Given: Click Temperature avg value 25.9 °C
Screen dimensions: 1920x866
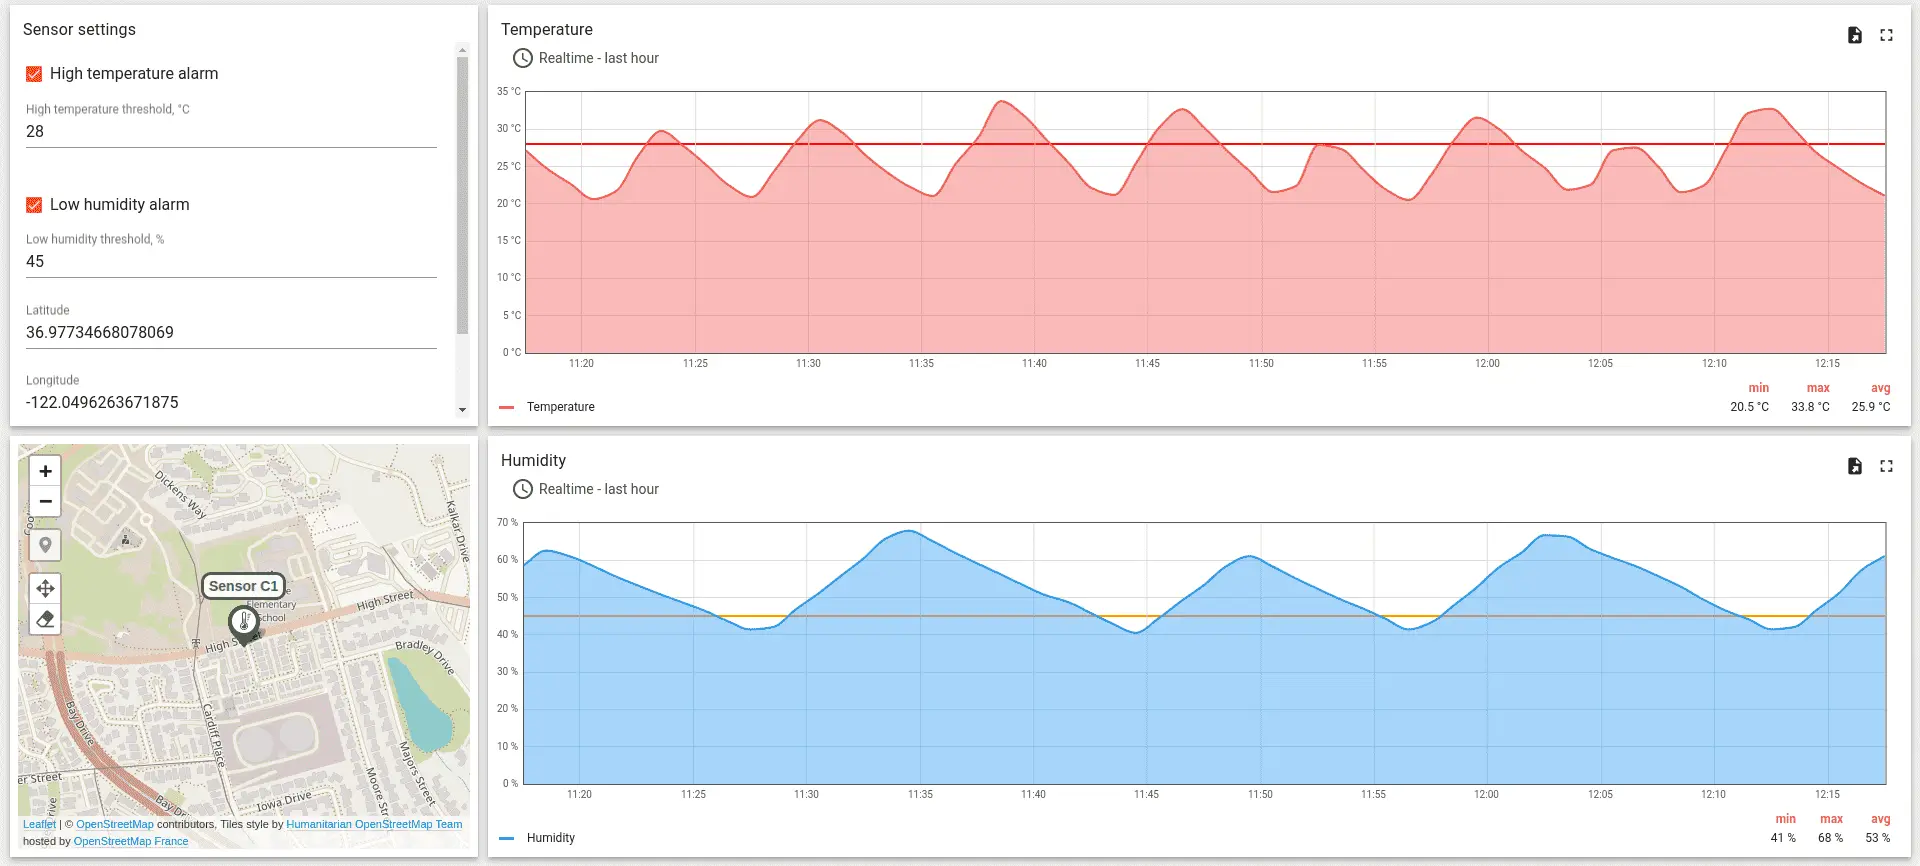Looking at the screenshot, I should click(x=1871, y=407).
